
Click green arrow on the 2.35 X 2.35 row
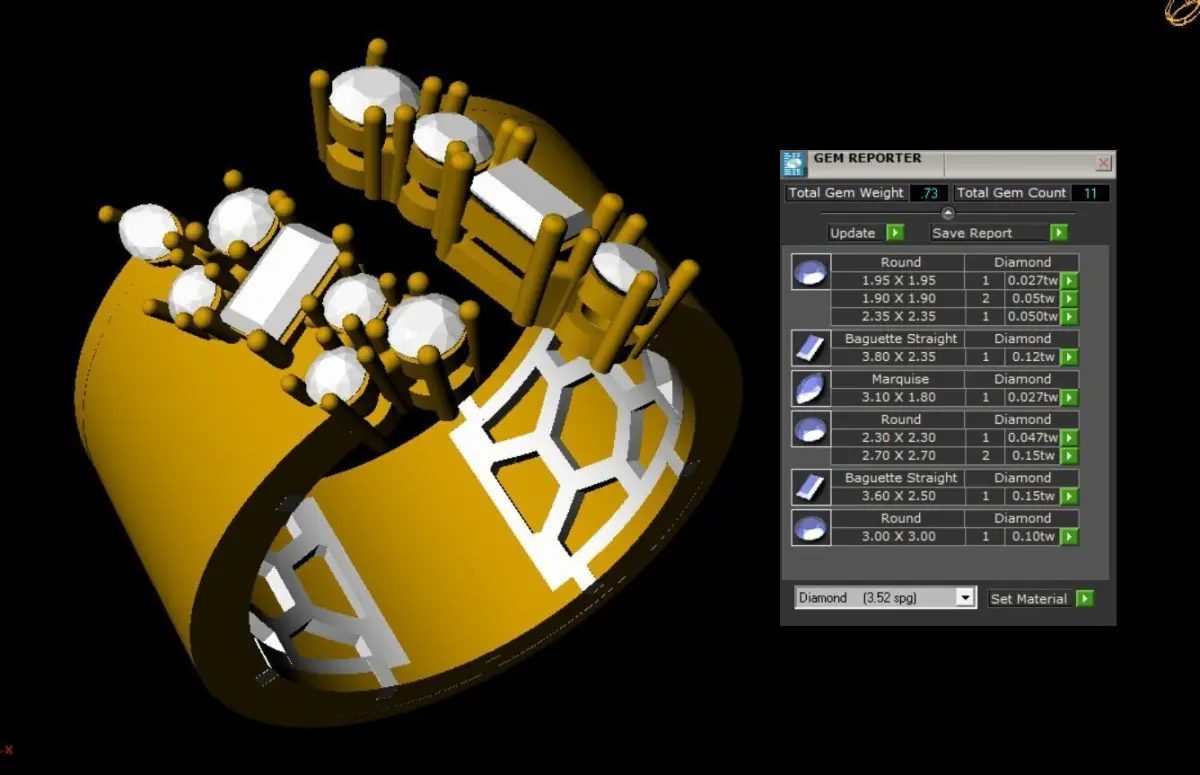coord(1069,317)
